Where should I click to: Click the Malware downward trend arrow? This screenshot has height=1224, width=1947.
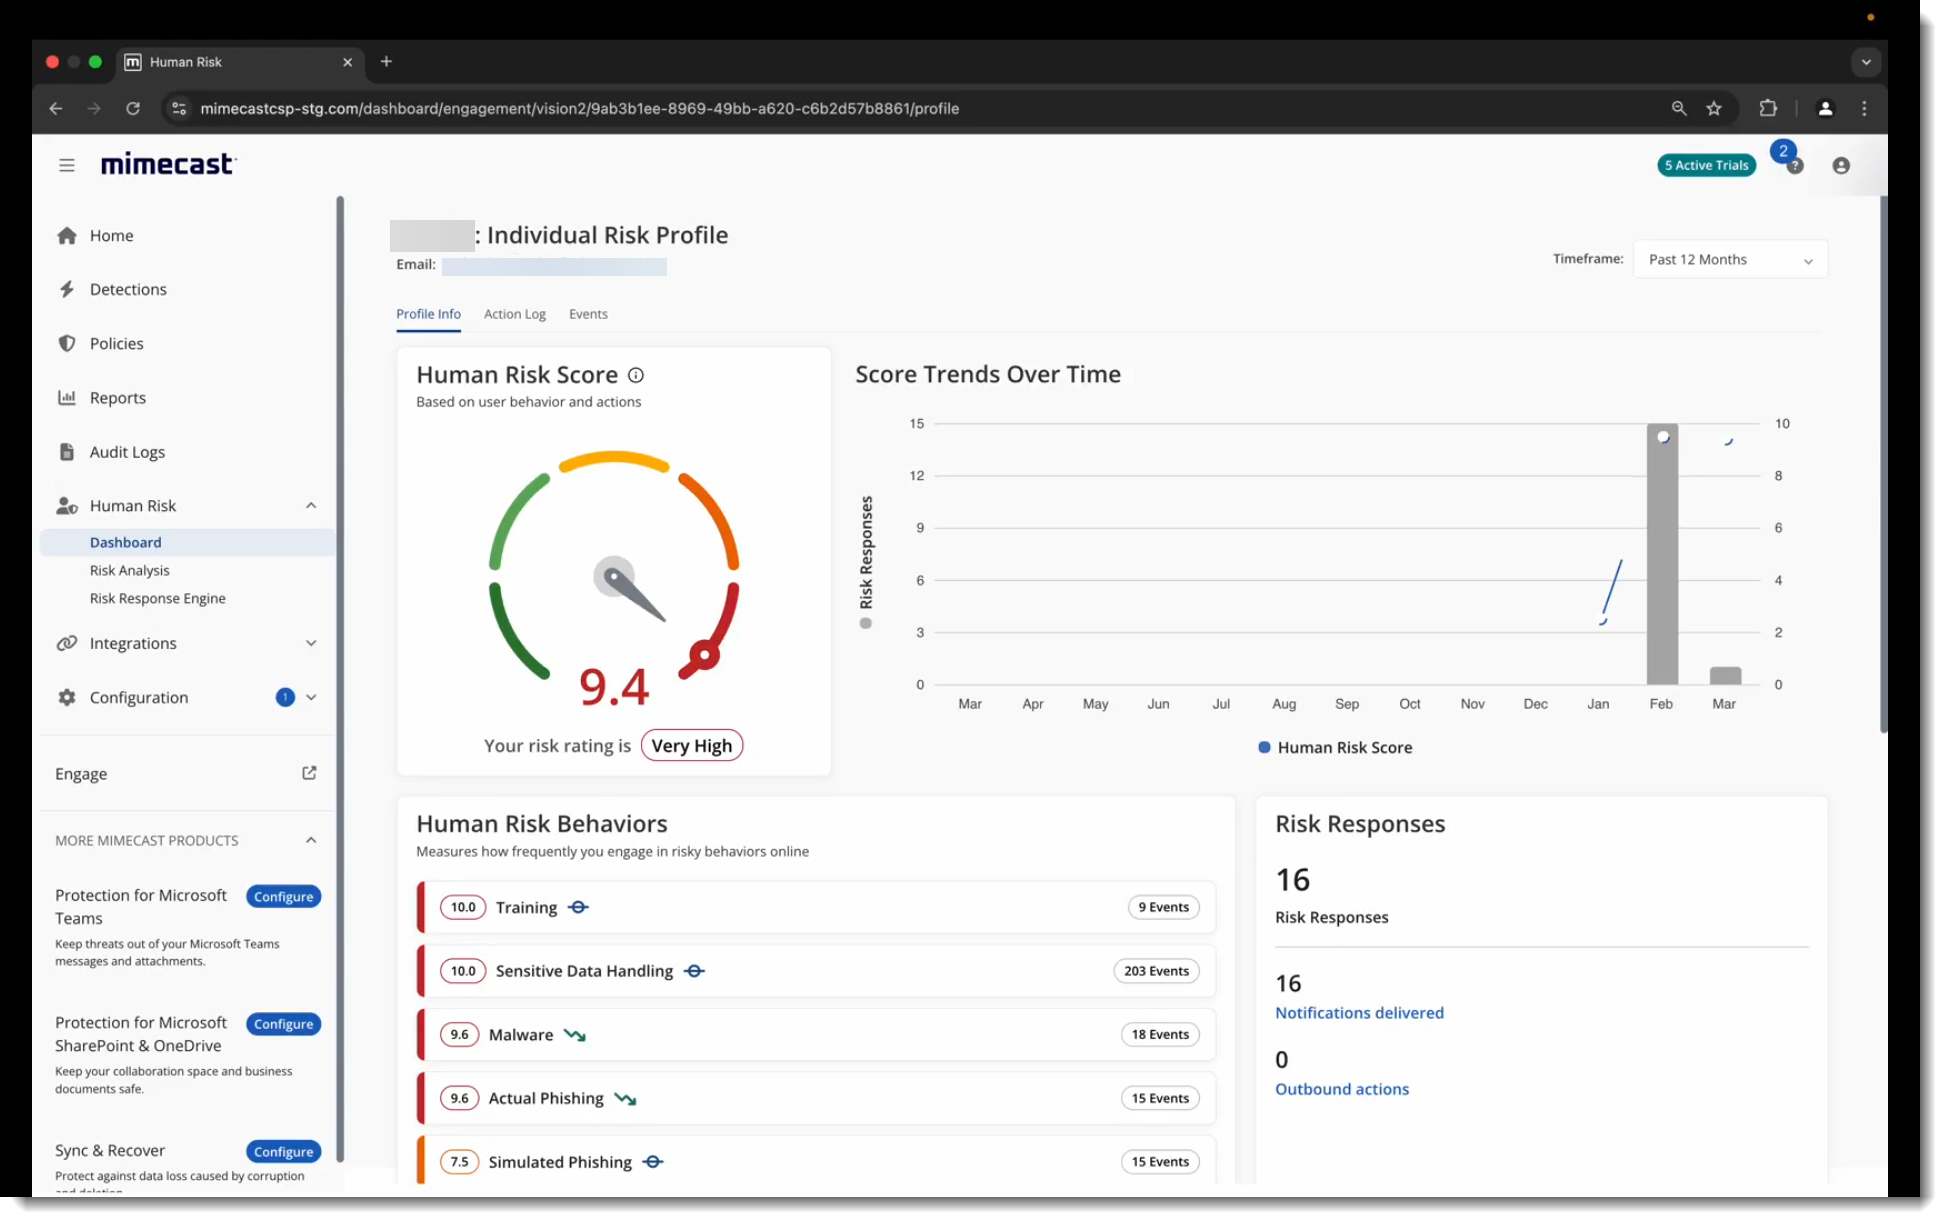[576, 1035]
